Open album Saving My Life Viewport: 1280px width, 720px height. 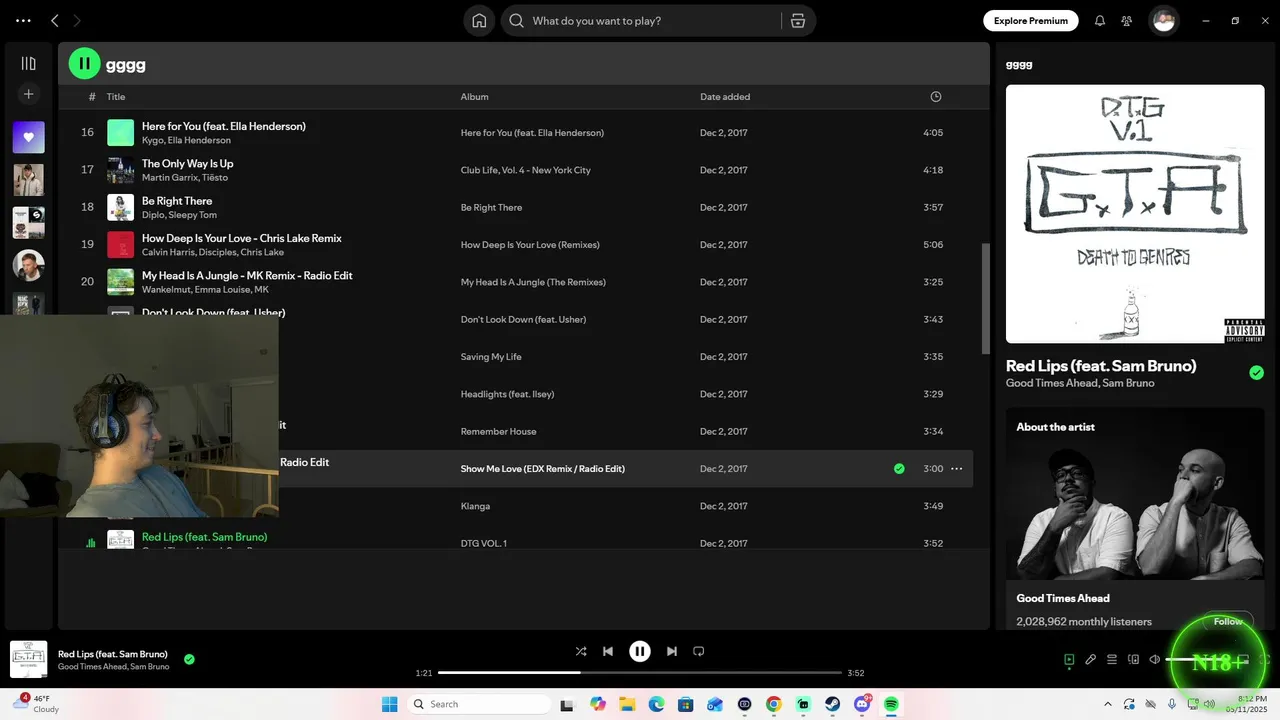pyautogui.click(x=491, y=357)
